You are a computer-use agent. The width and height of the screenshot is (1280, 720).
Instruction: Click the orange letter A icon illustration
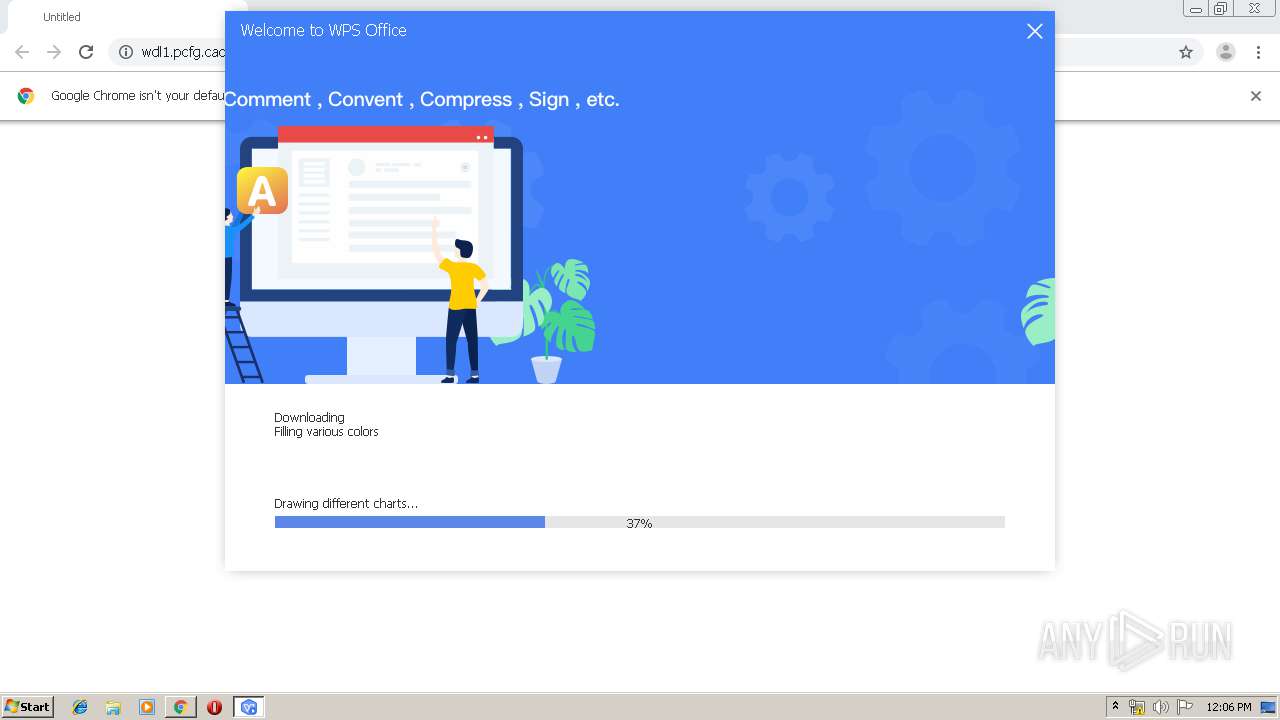[x=262, y=190]
